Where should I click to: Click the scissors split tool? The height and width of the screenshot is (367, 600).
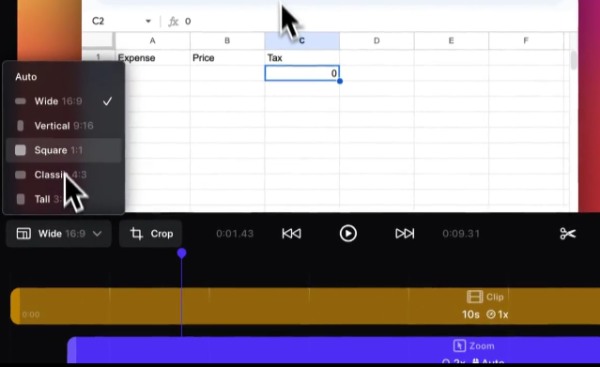point(567,233)
